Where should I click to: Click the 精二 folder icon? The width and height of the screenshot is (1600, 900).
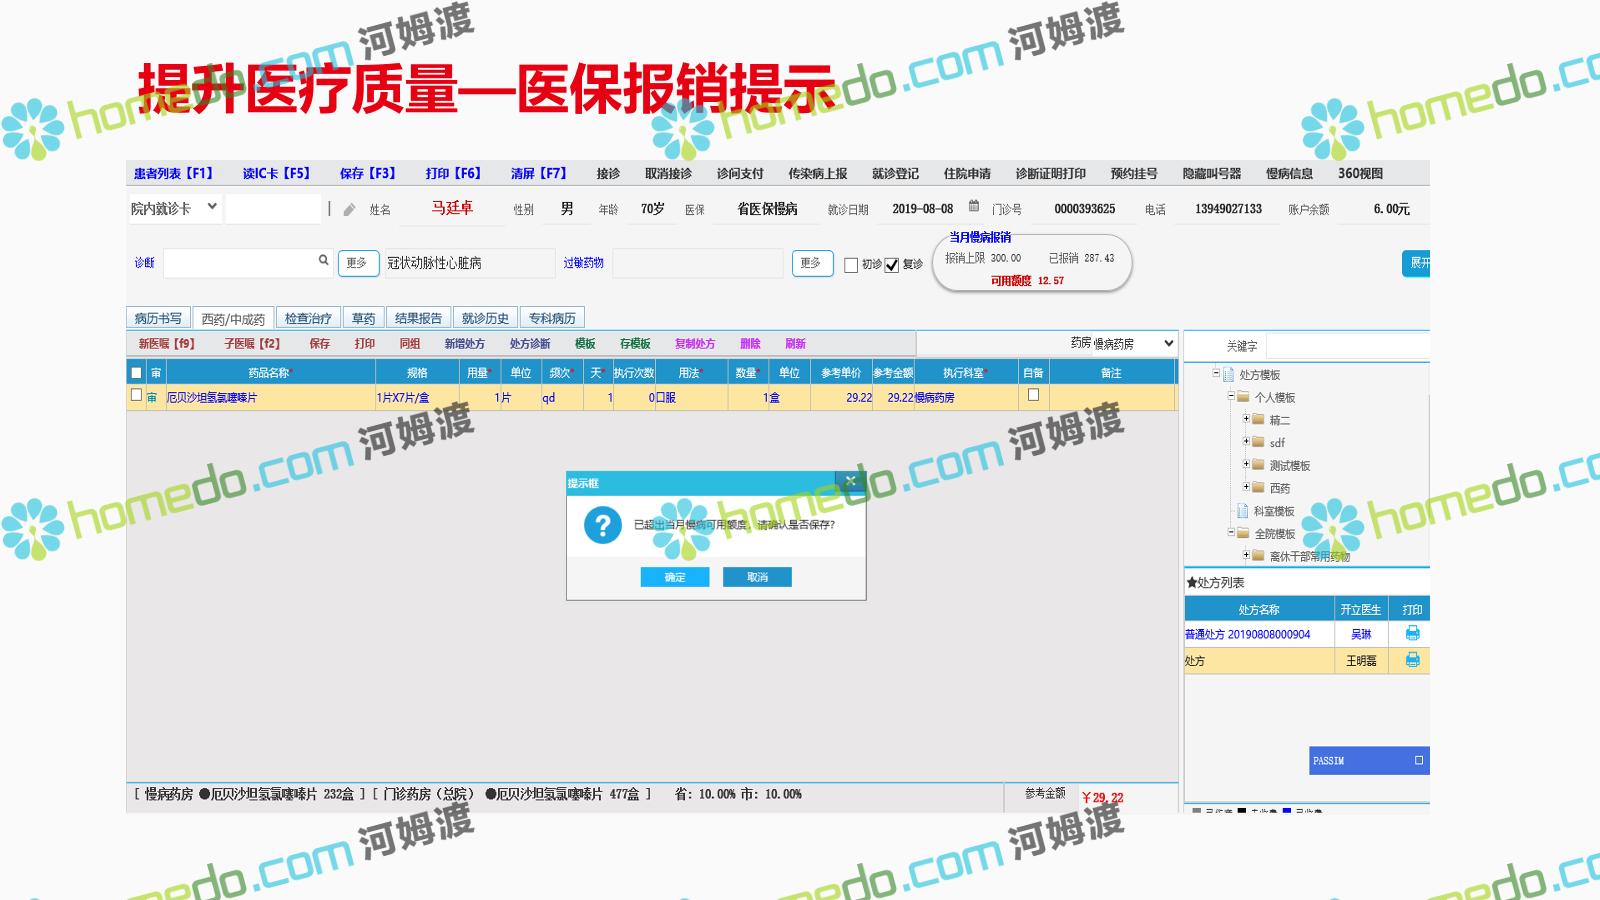tap(1258, 419)
